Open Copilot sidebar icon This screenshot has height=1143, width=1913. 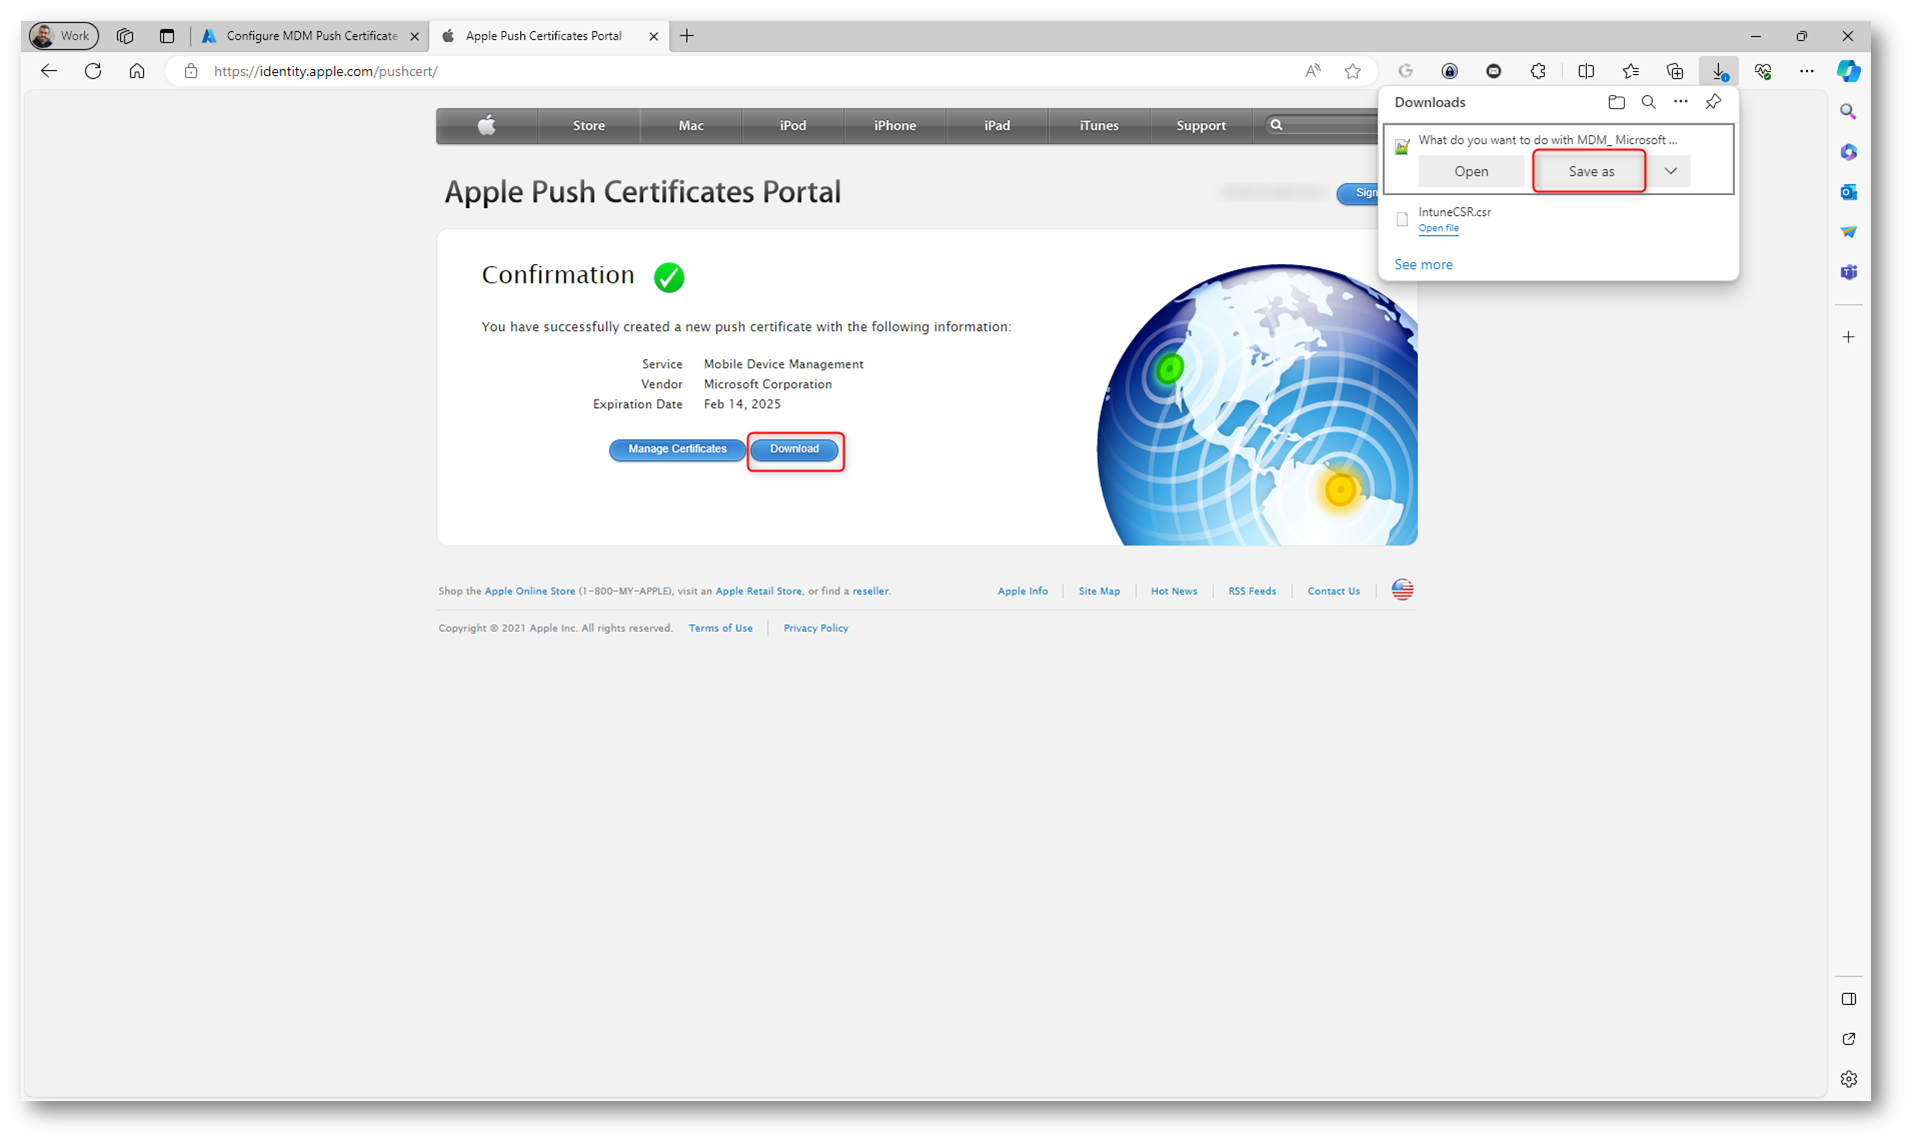(x=1848, y=71)
